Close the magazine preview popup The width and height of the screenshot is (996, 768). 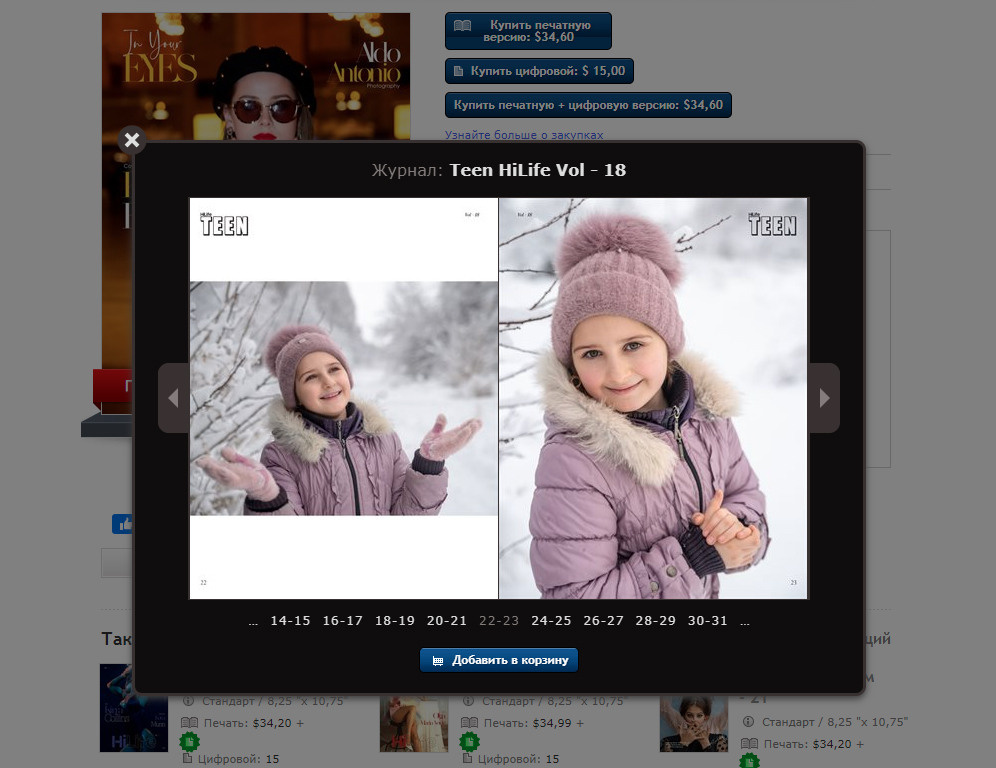click(x=132, y=140)
